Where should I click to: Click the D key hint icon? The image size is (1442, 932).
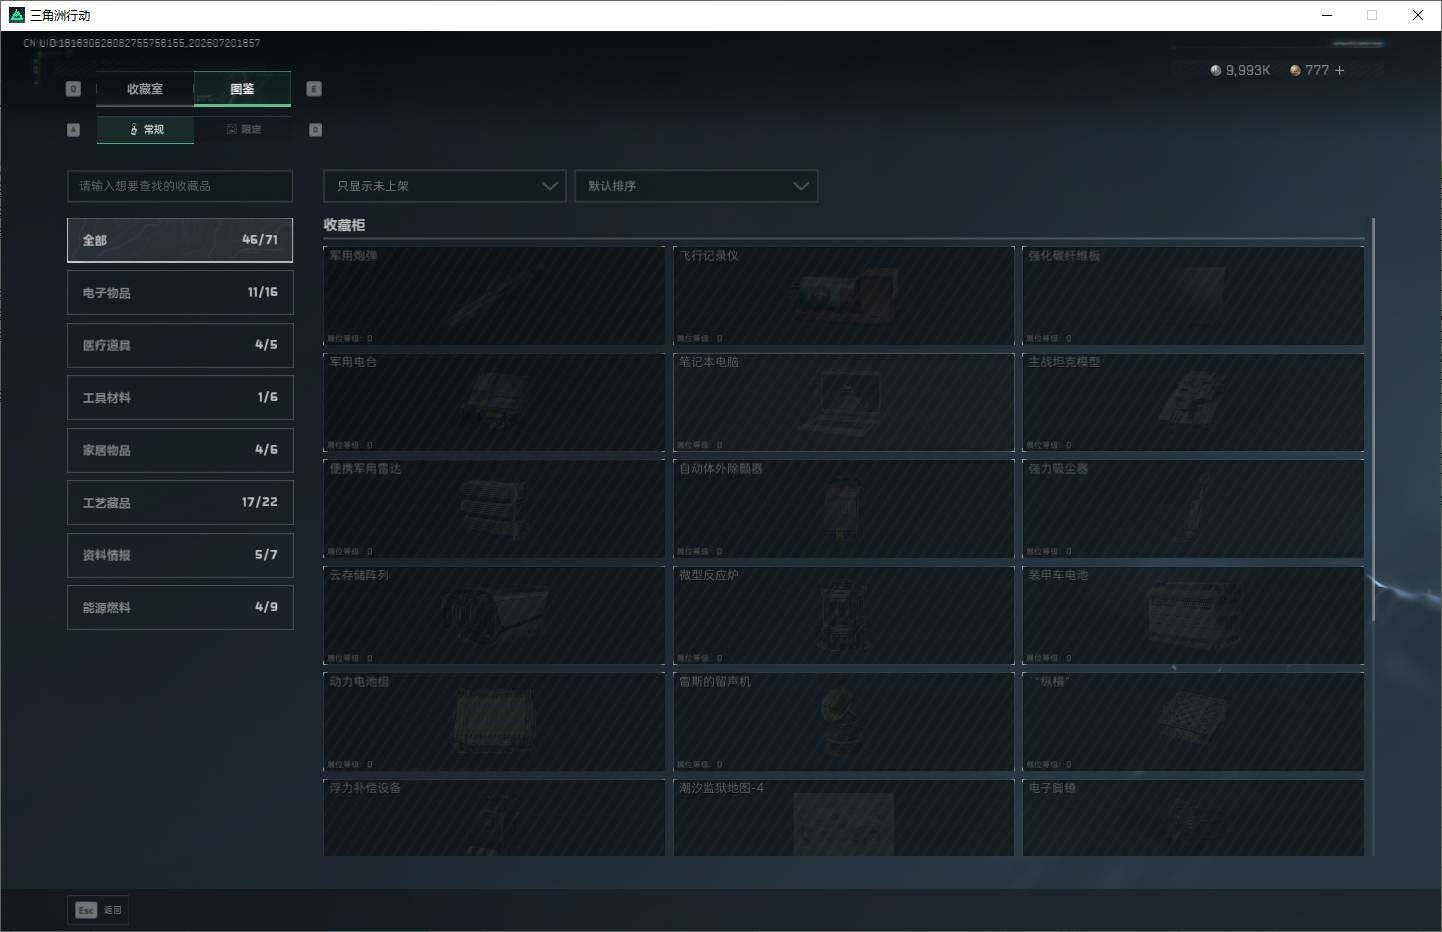315,130
